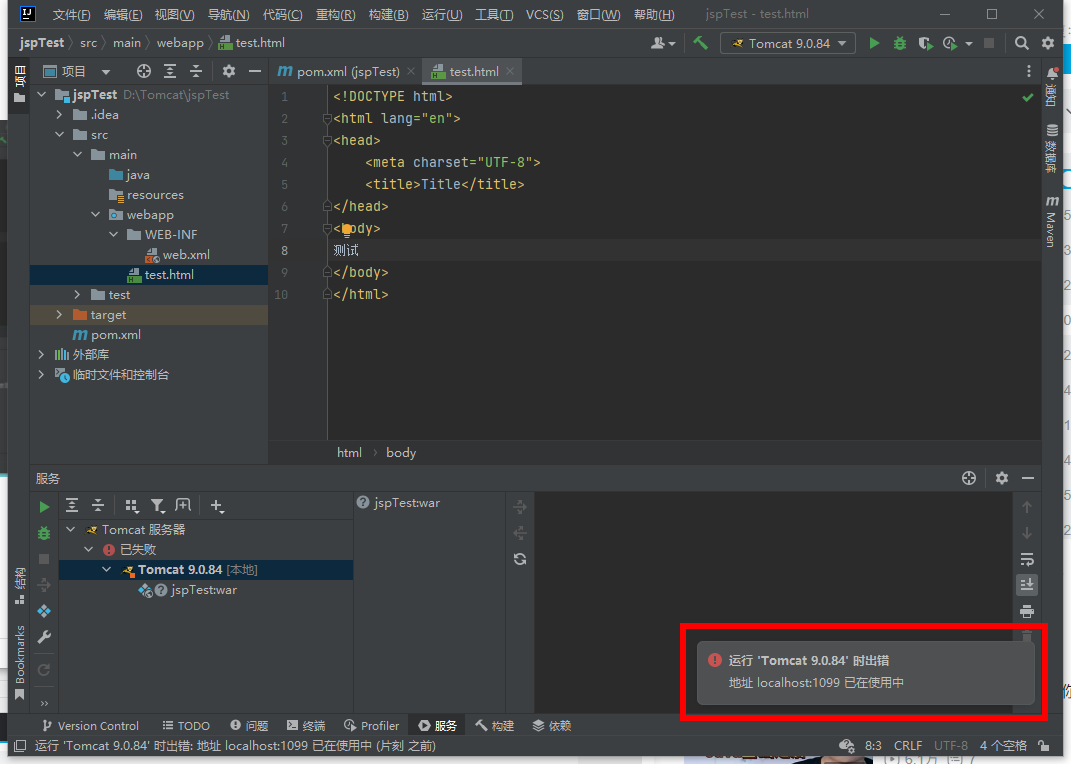Click the wrench icon in Services panel

(x=44, y=637)
